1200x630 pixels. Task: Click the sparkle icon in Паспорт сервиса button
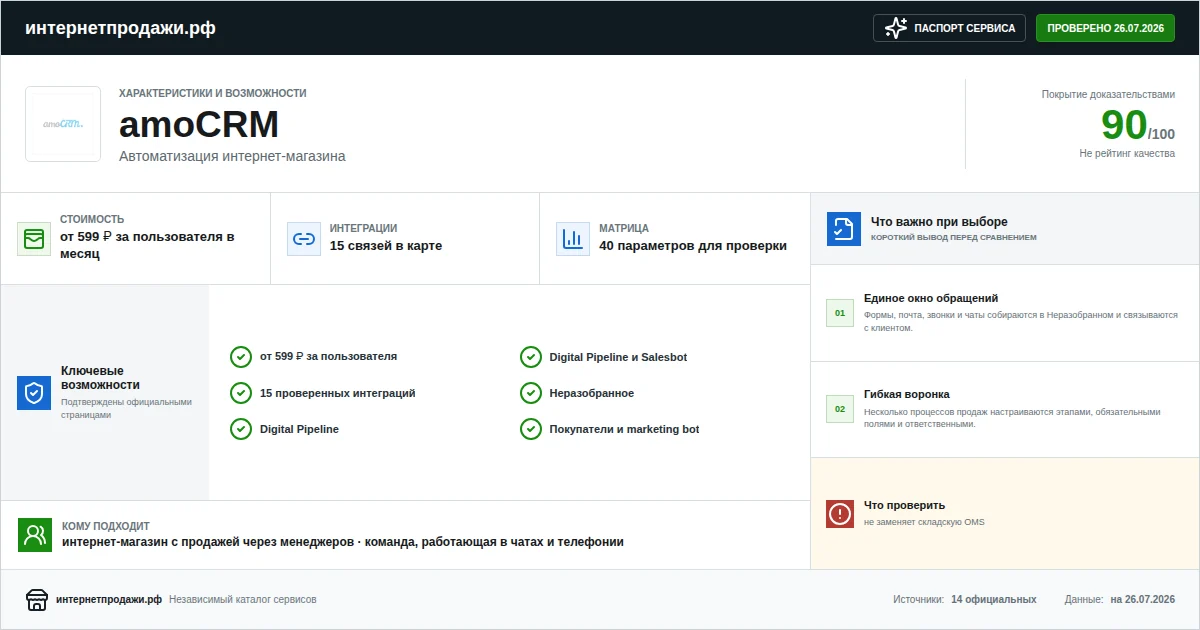pos(896,28)
